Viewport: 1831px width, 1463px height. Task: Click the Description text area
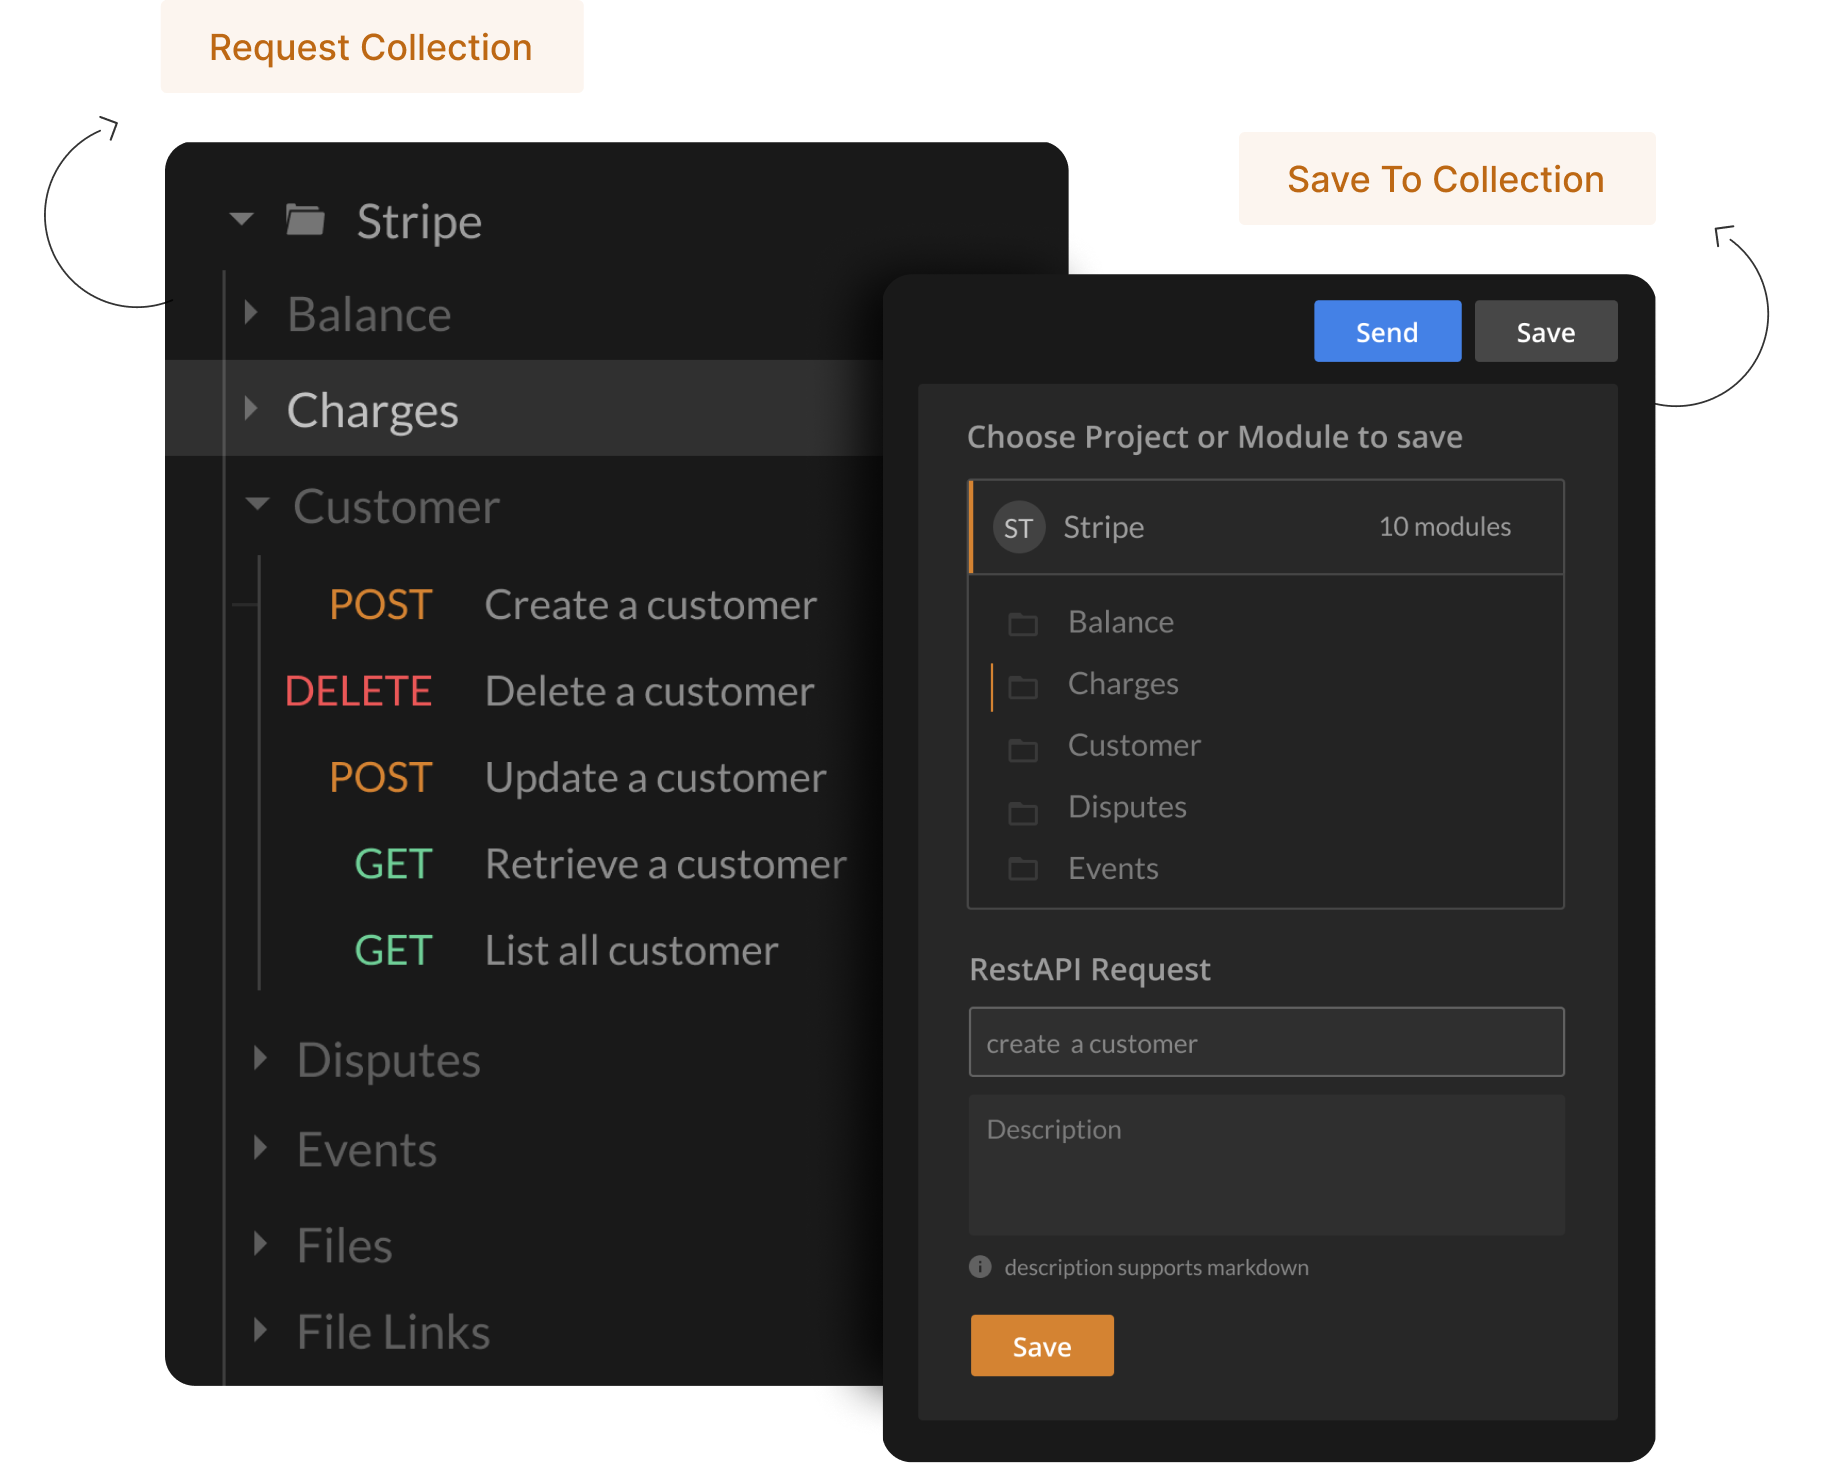pos(1265,1165)
